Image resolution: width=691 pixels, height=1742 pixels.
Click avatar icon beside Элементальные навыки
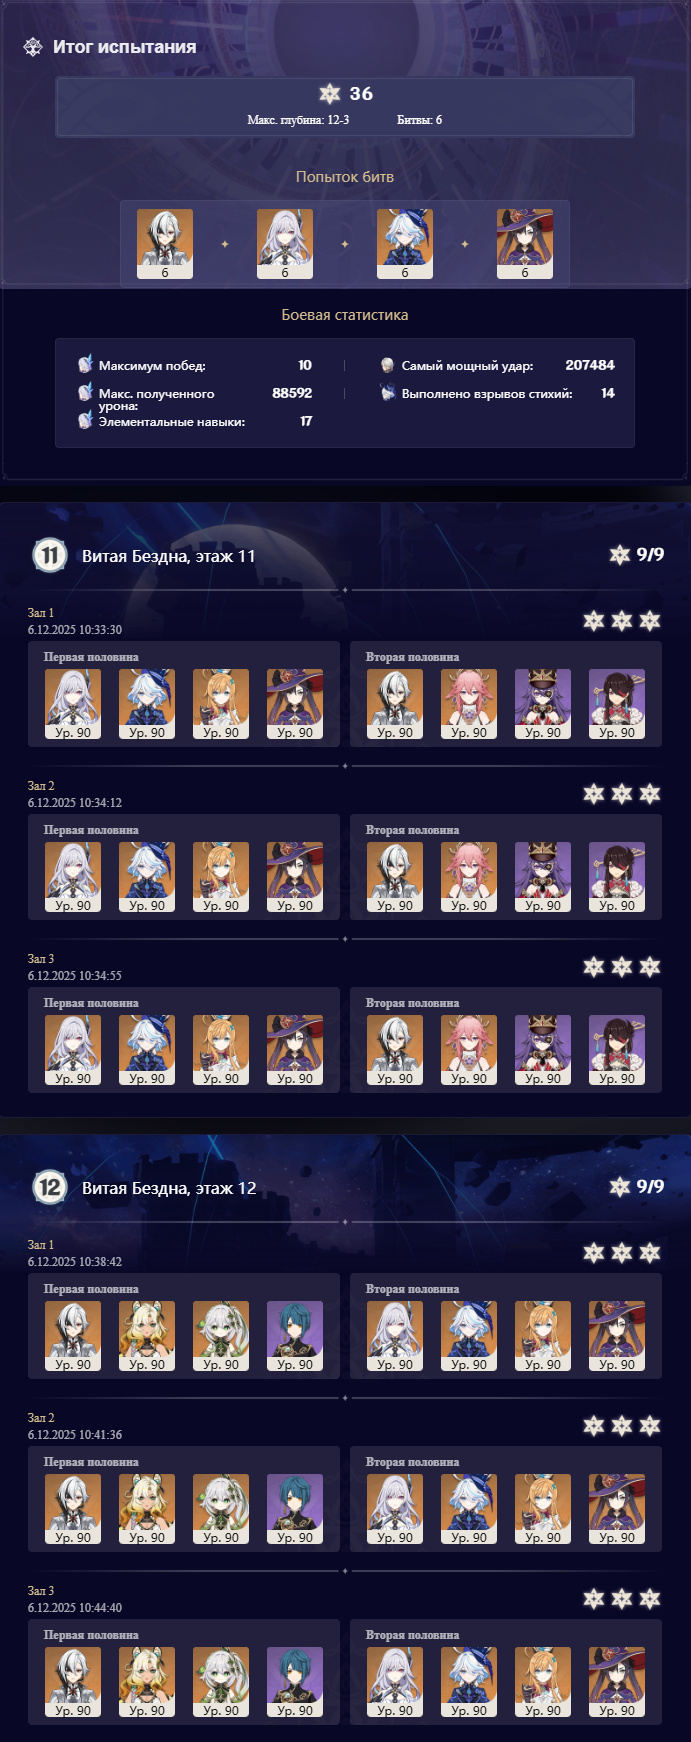(x=86, y=421)
